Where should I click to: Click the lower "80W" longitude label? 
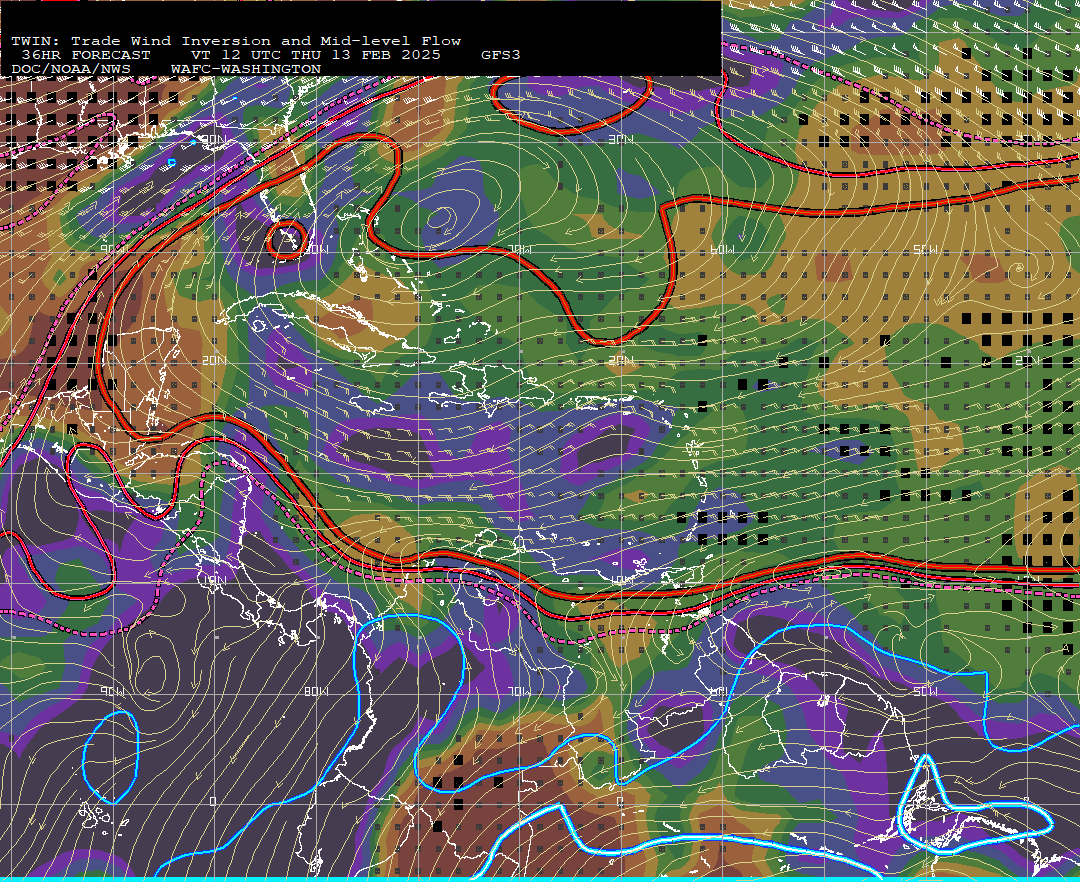(315, 691)
